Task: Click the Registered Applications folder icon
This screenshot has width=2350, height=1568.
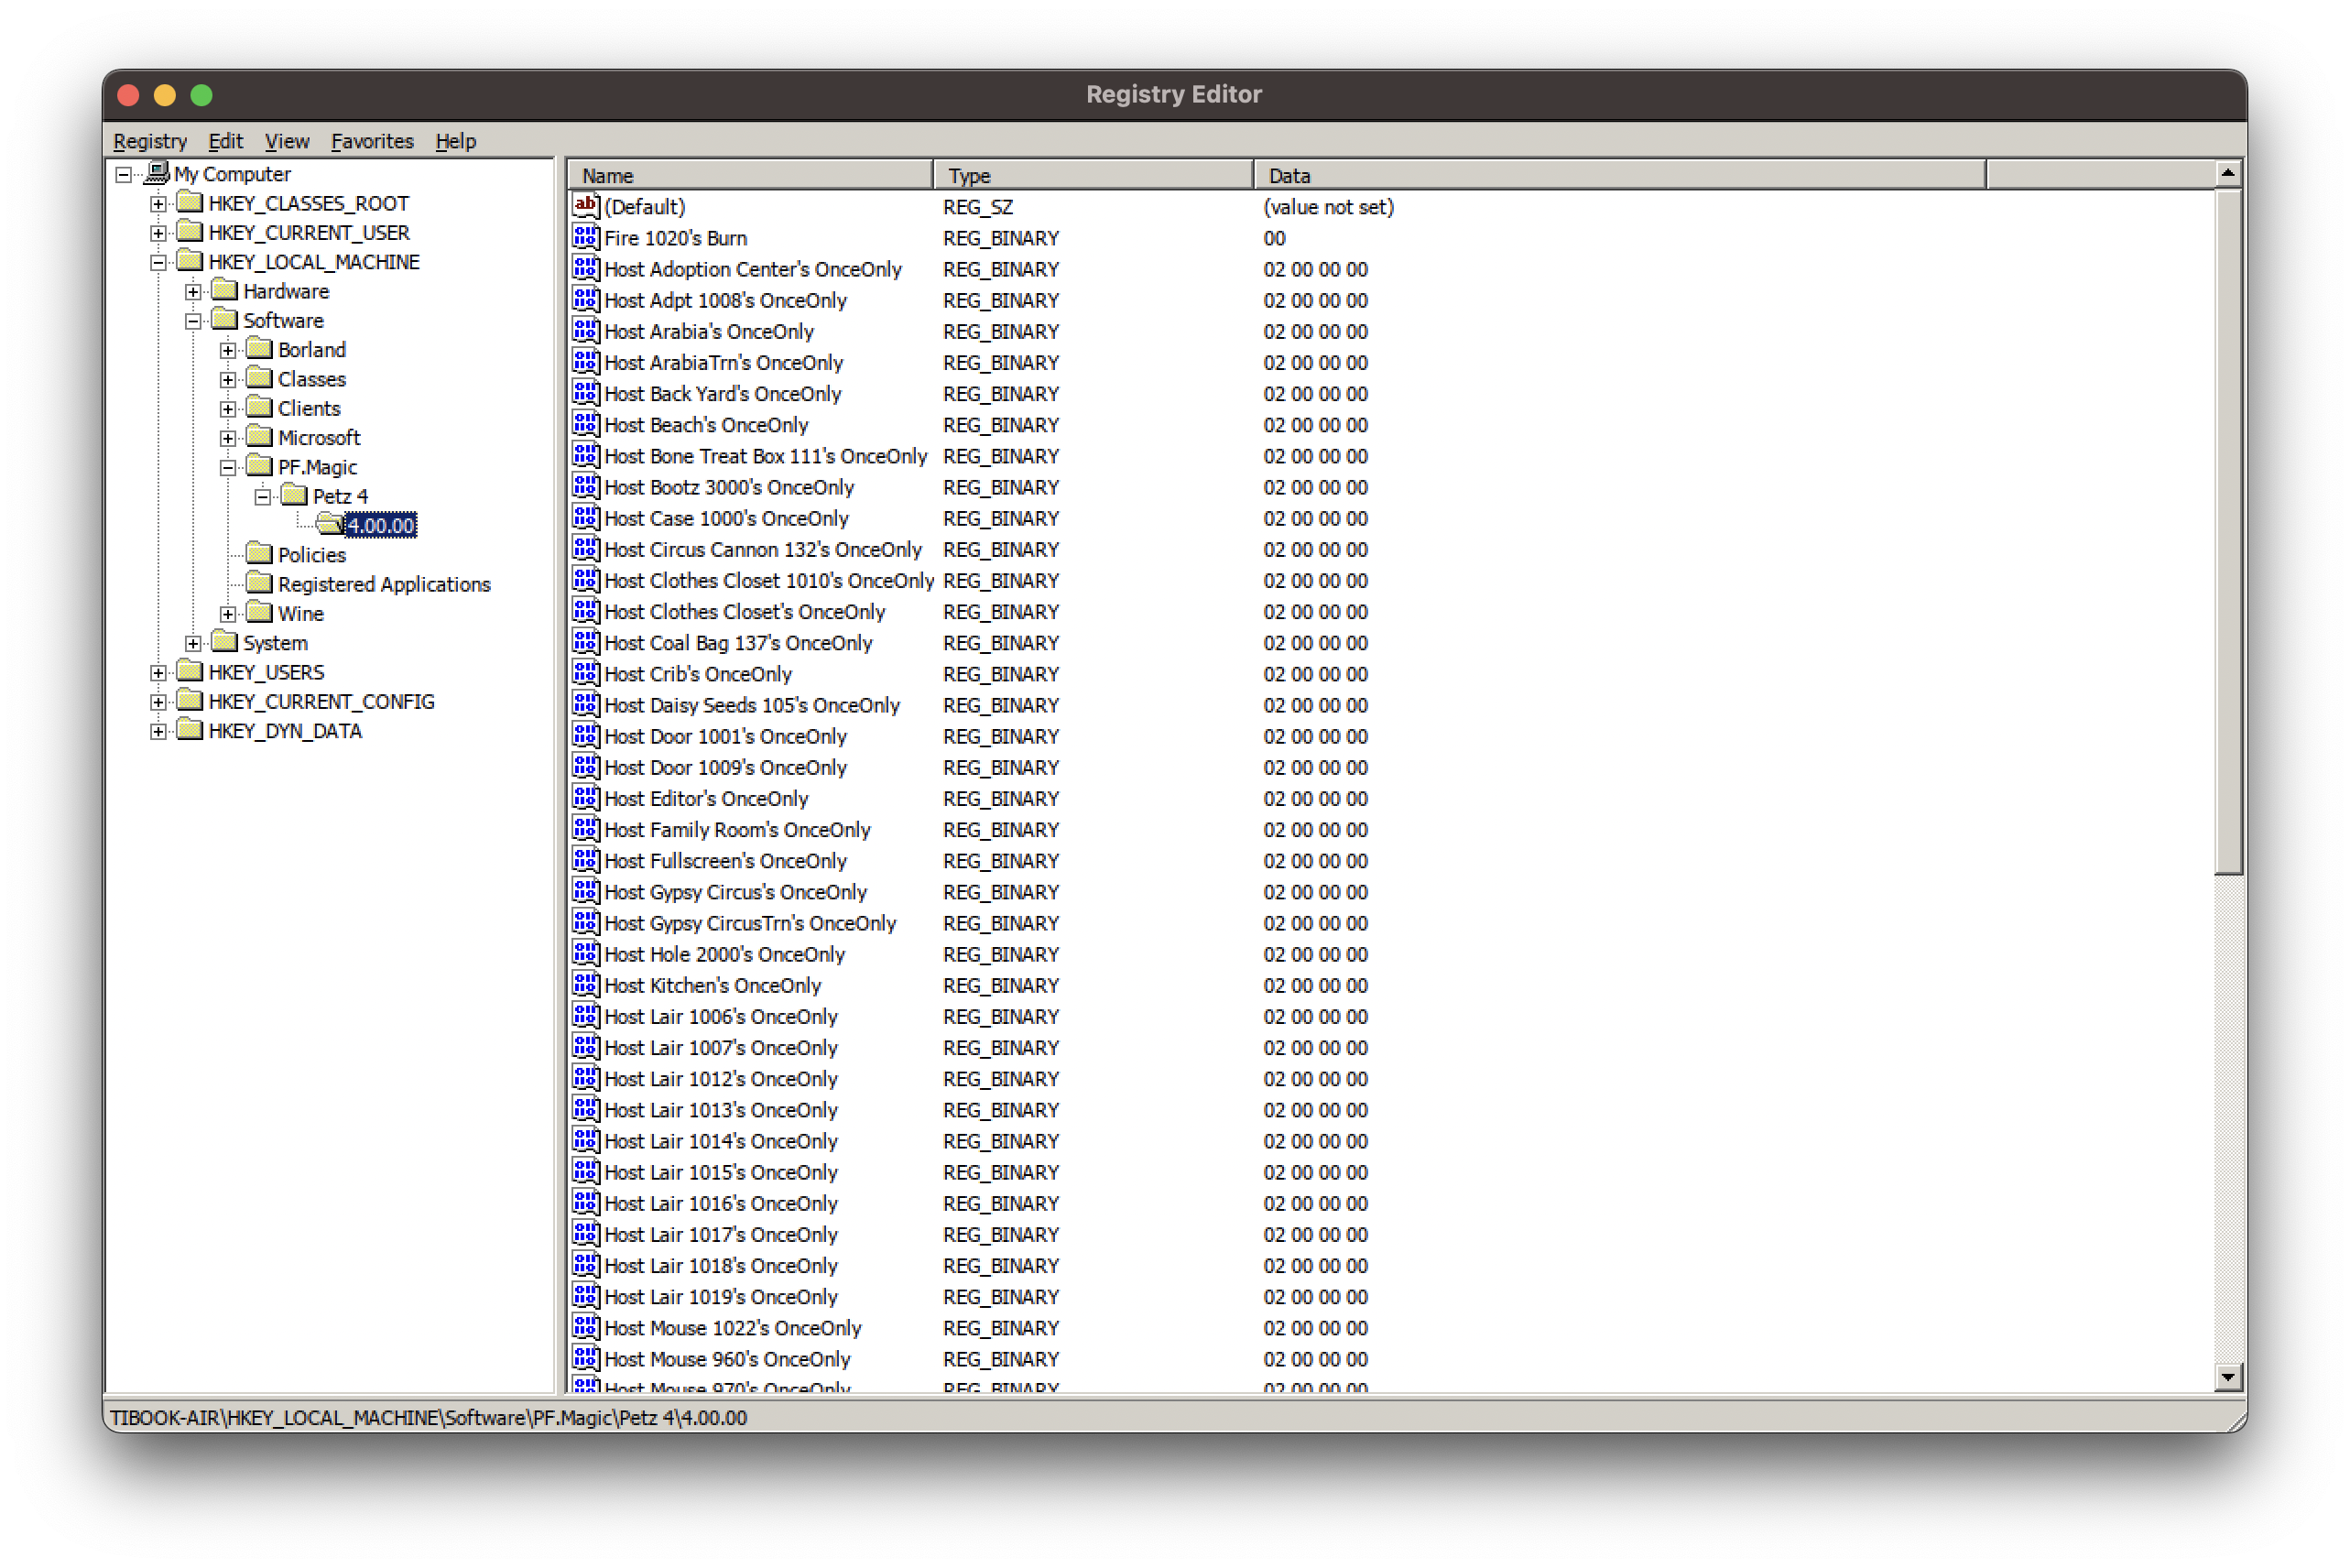Action: tap(259, 583)
